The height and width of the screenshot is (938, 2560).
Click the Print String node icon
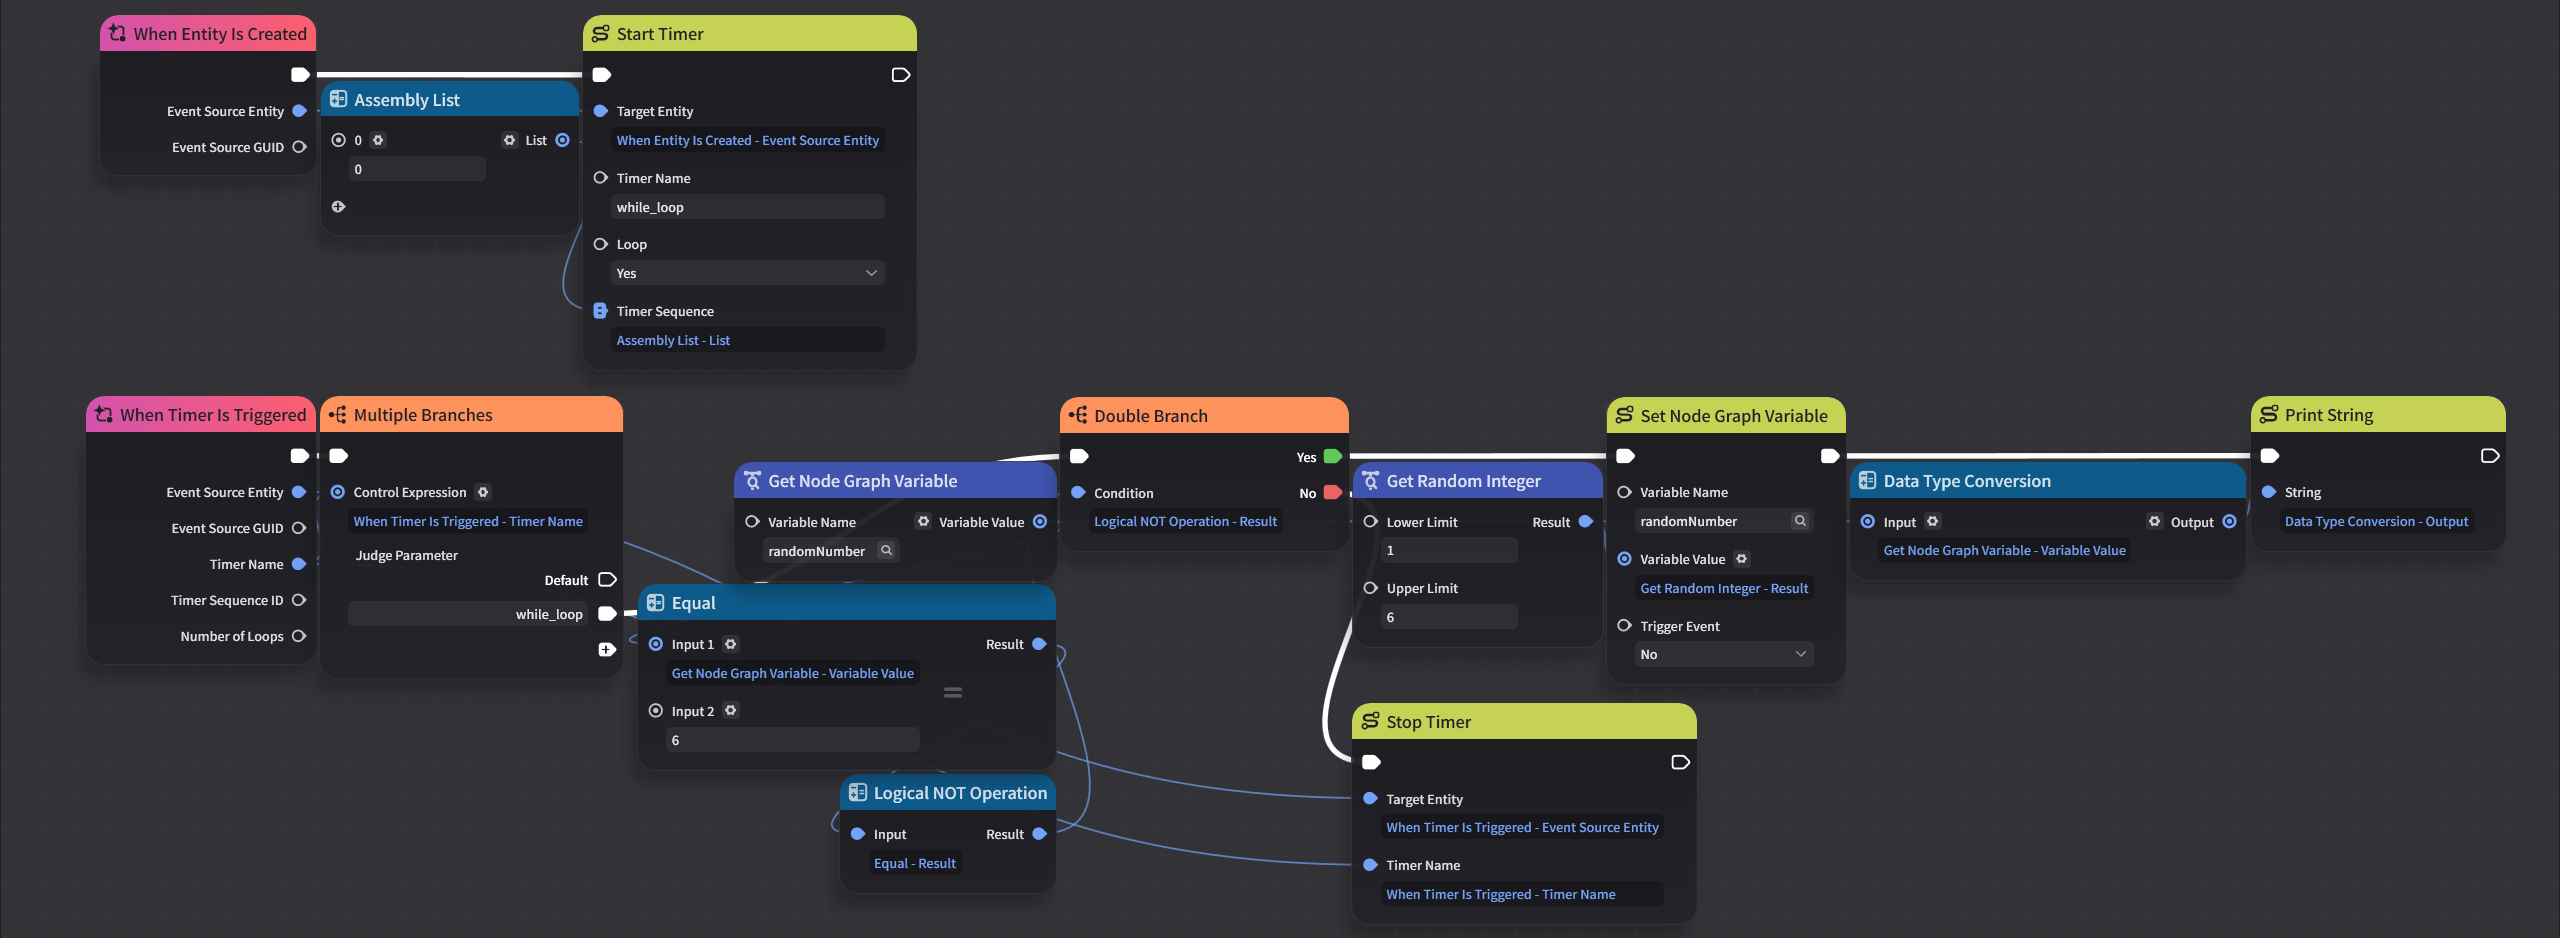(2269, 414)
